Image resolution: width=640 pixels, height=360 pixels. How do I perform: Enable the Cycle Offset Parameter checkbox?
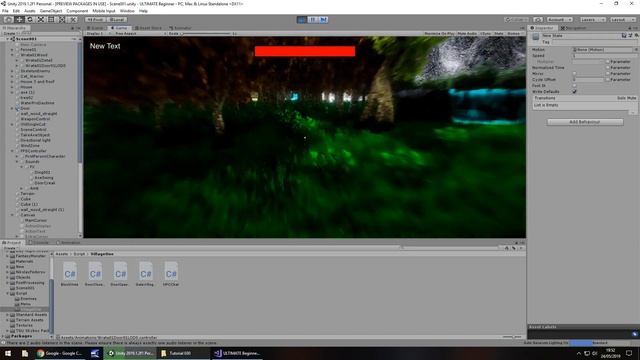(x=608, y=80)
